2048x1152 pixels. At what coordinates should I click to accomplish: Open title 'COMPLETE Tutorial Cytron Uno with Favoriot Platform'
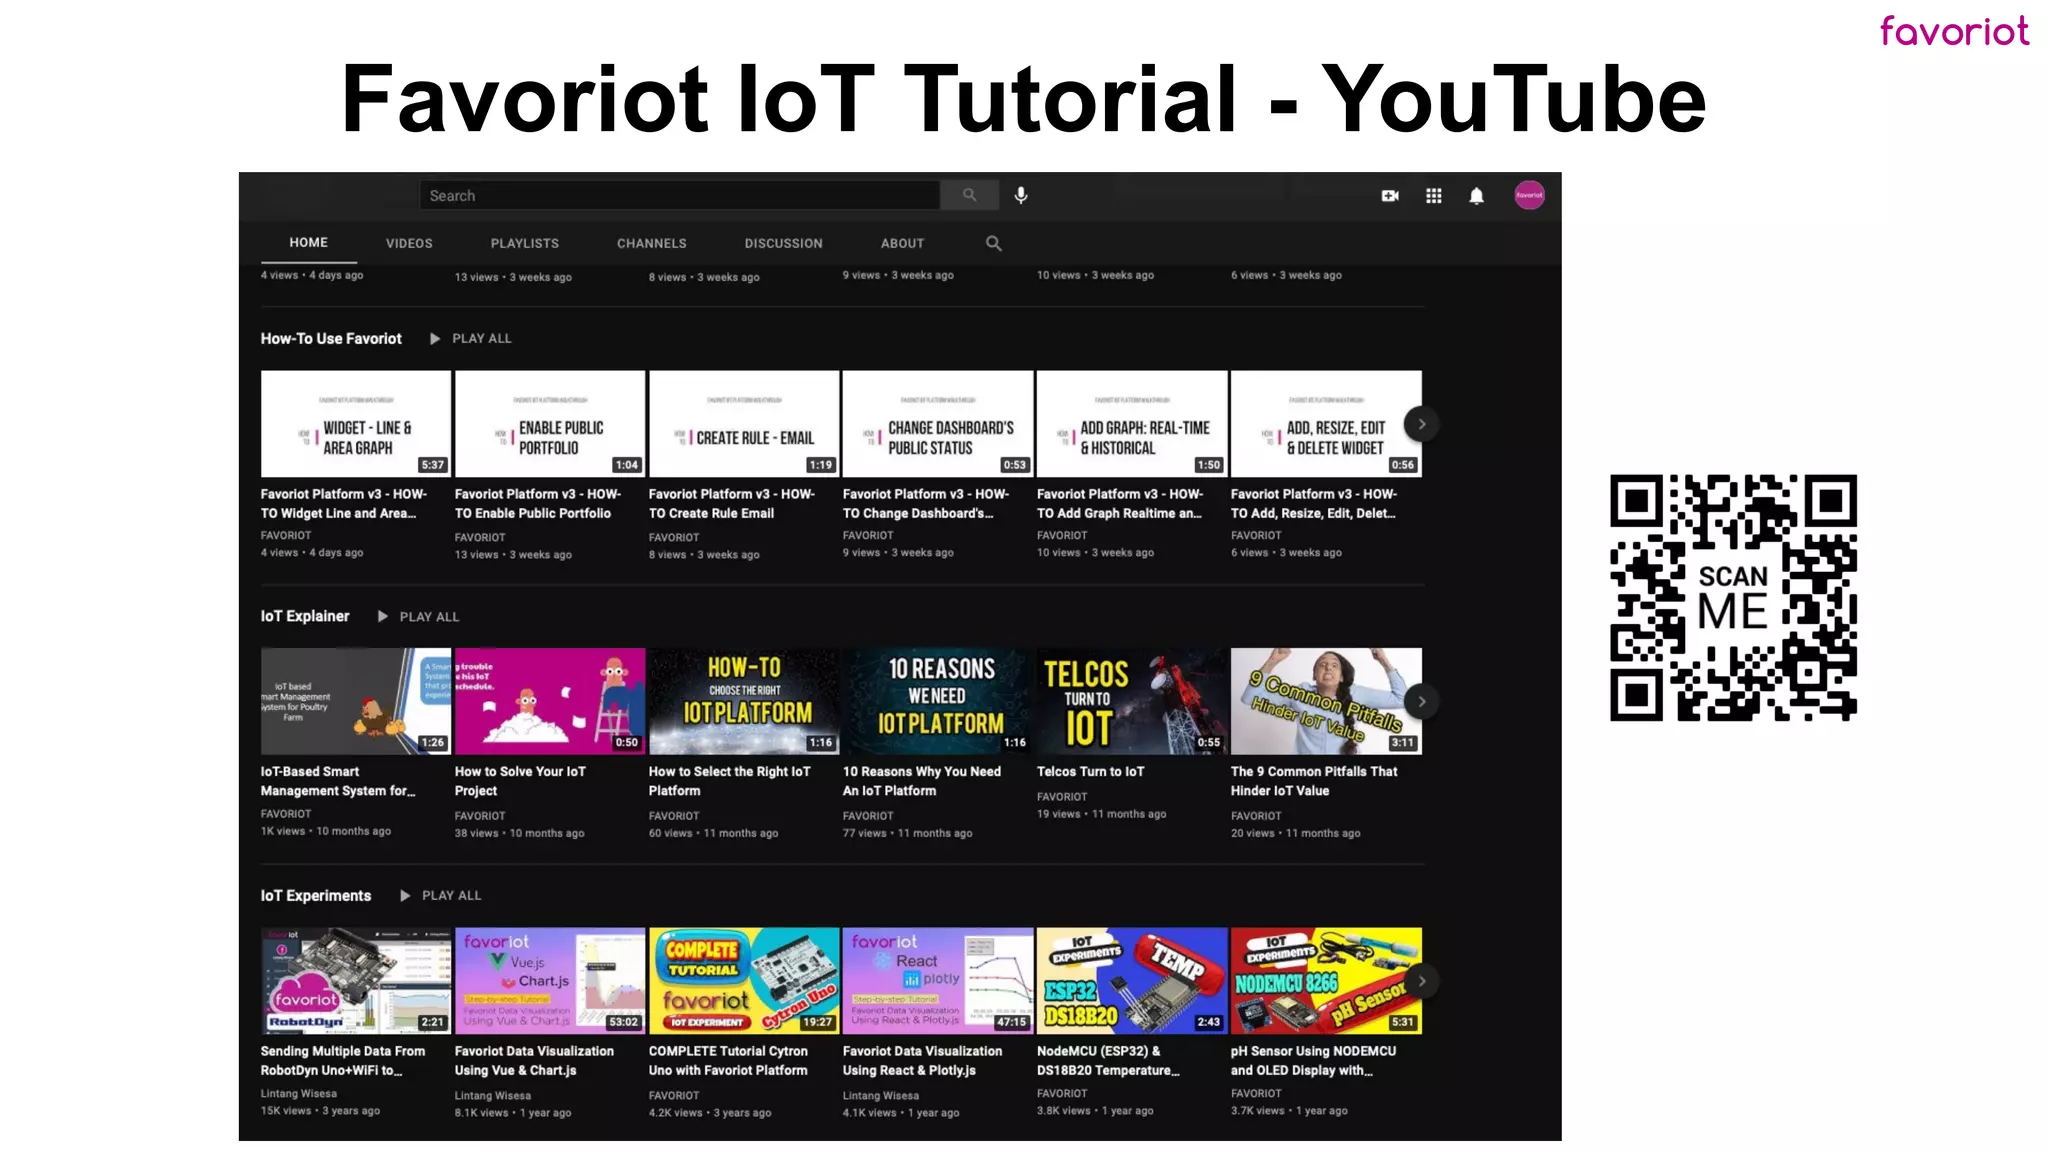tap(728, 1061)
